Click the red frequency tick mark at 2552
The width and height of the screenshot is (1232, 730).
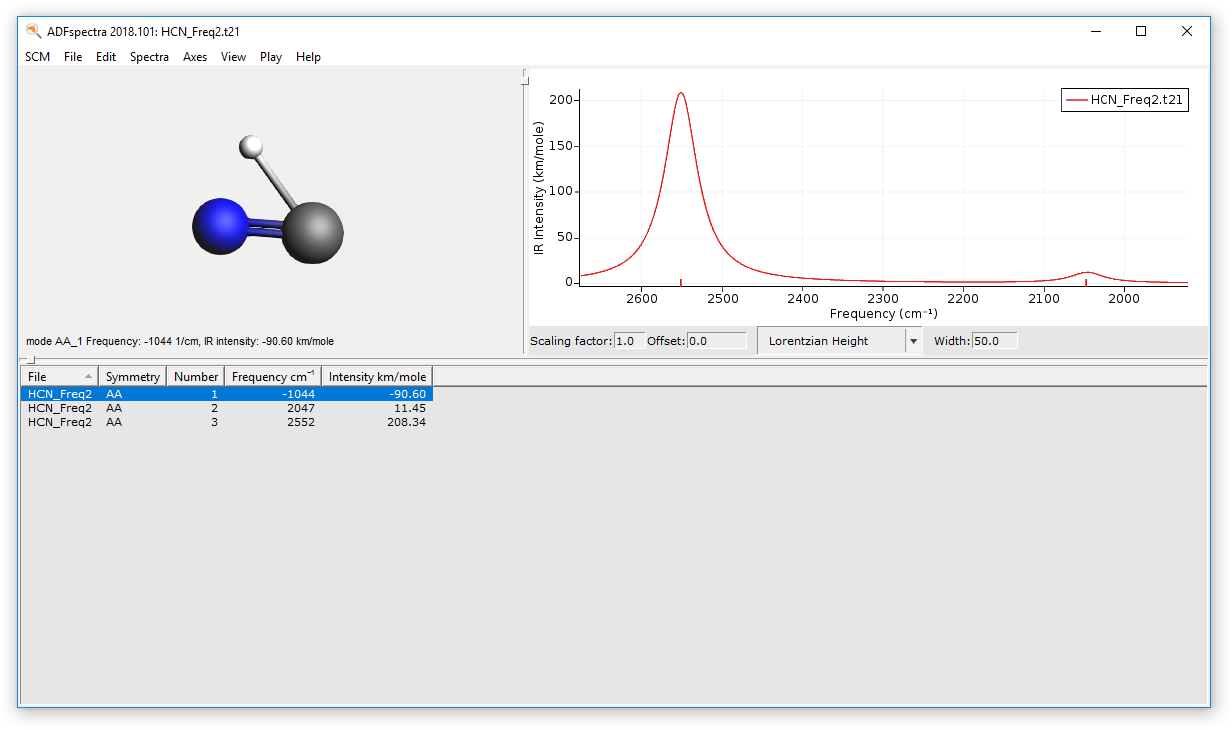click(x=681, y=282)
